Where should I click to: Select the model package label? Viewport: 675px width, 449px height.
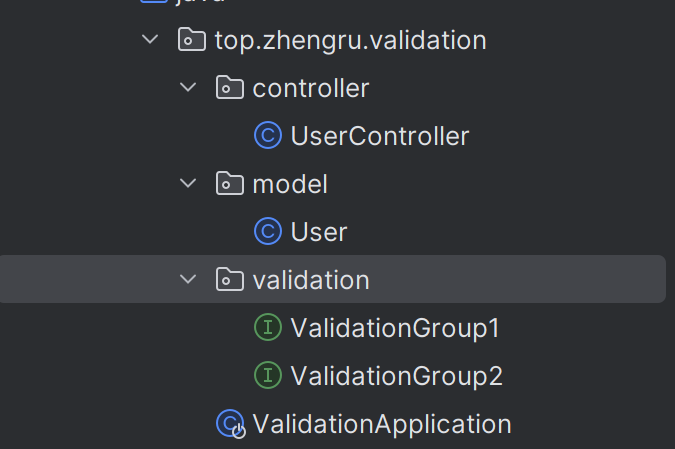coord(290,184)
